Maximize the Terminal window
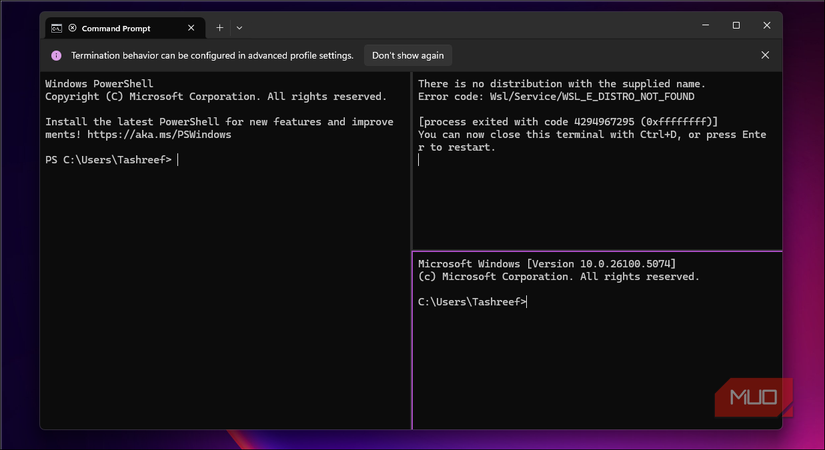 (x=736, y=25)
